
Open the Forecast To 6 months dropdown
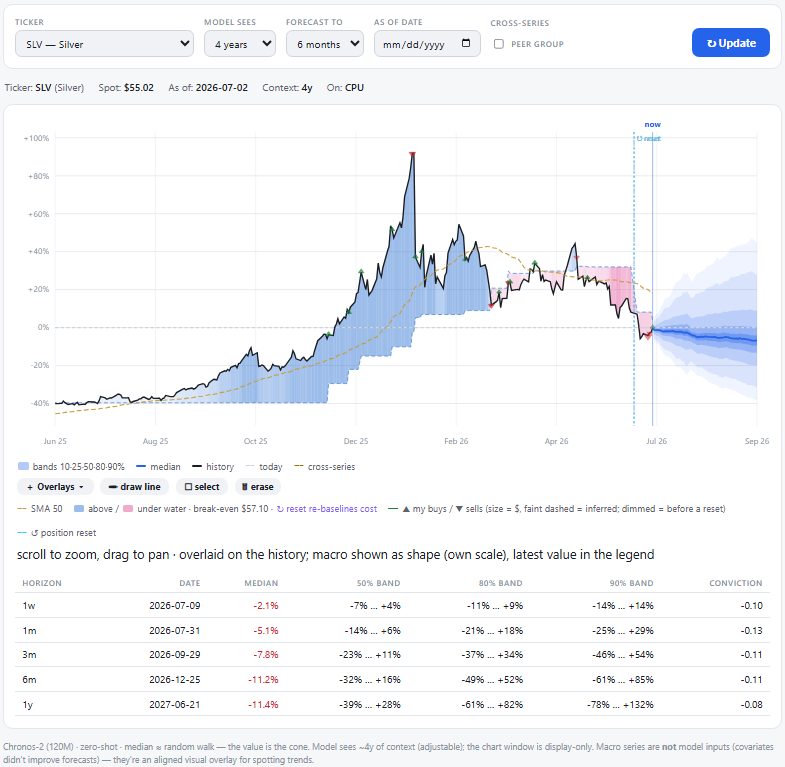(x=325, y=44)
